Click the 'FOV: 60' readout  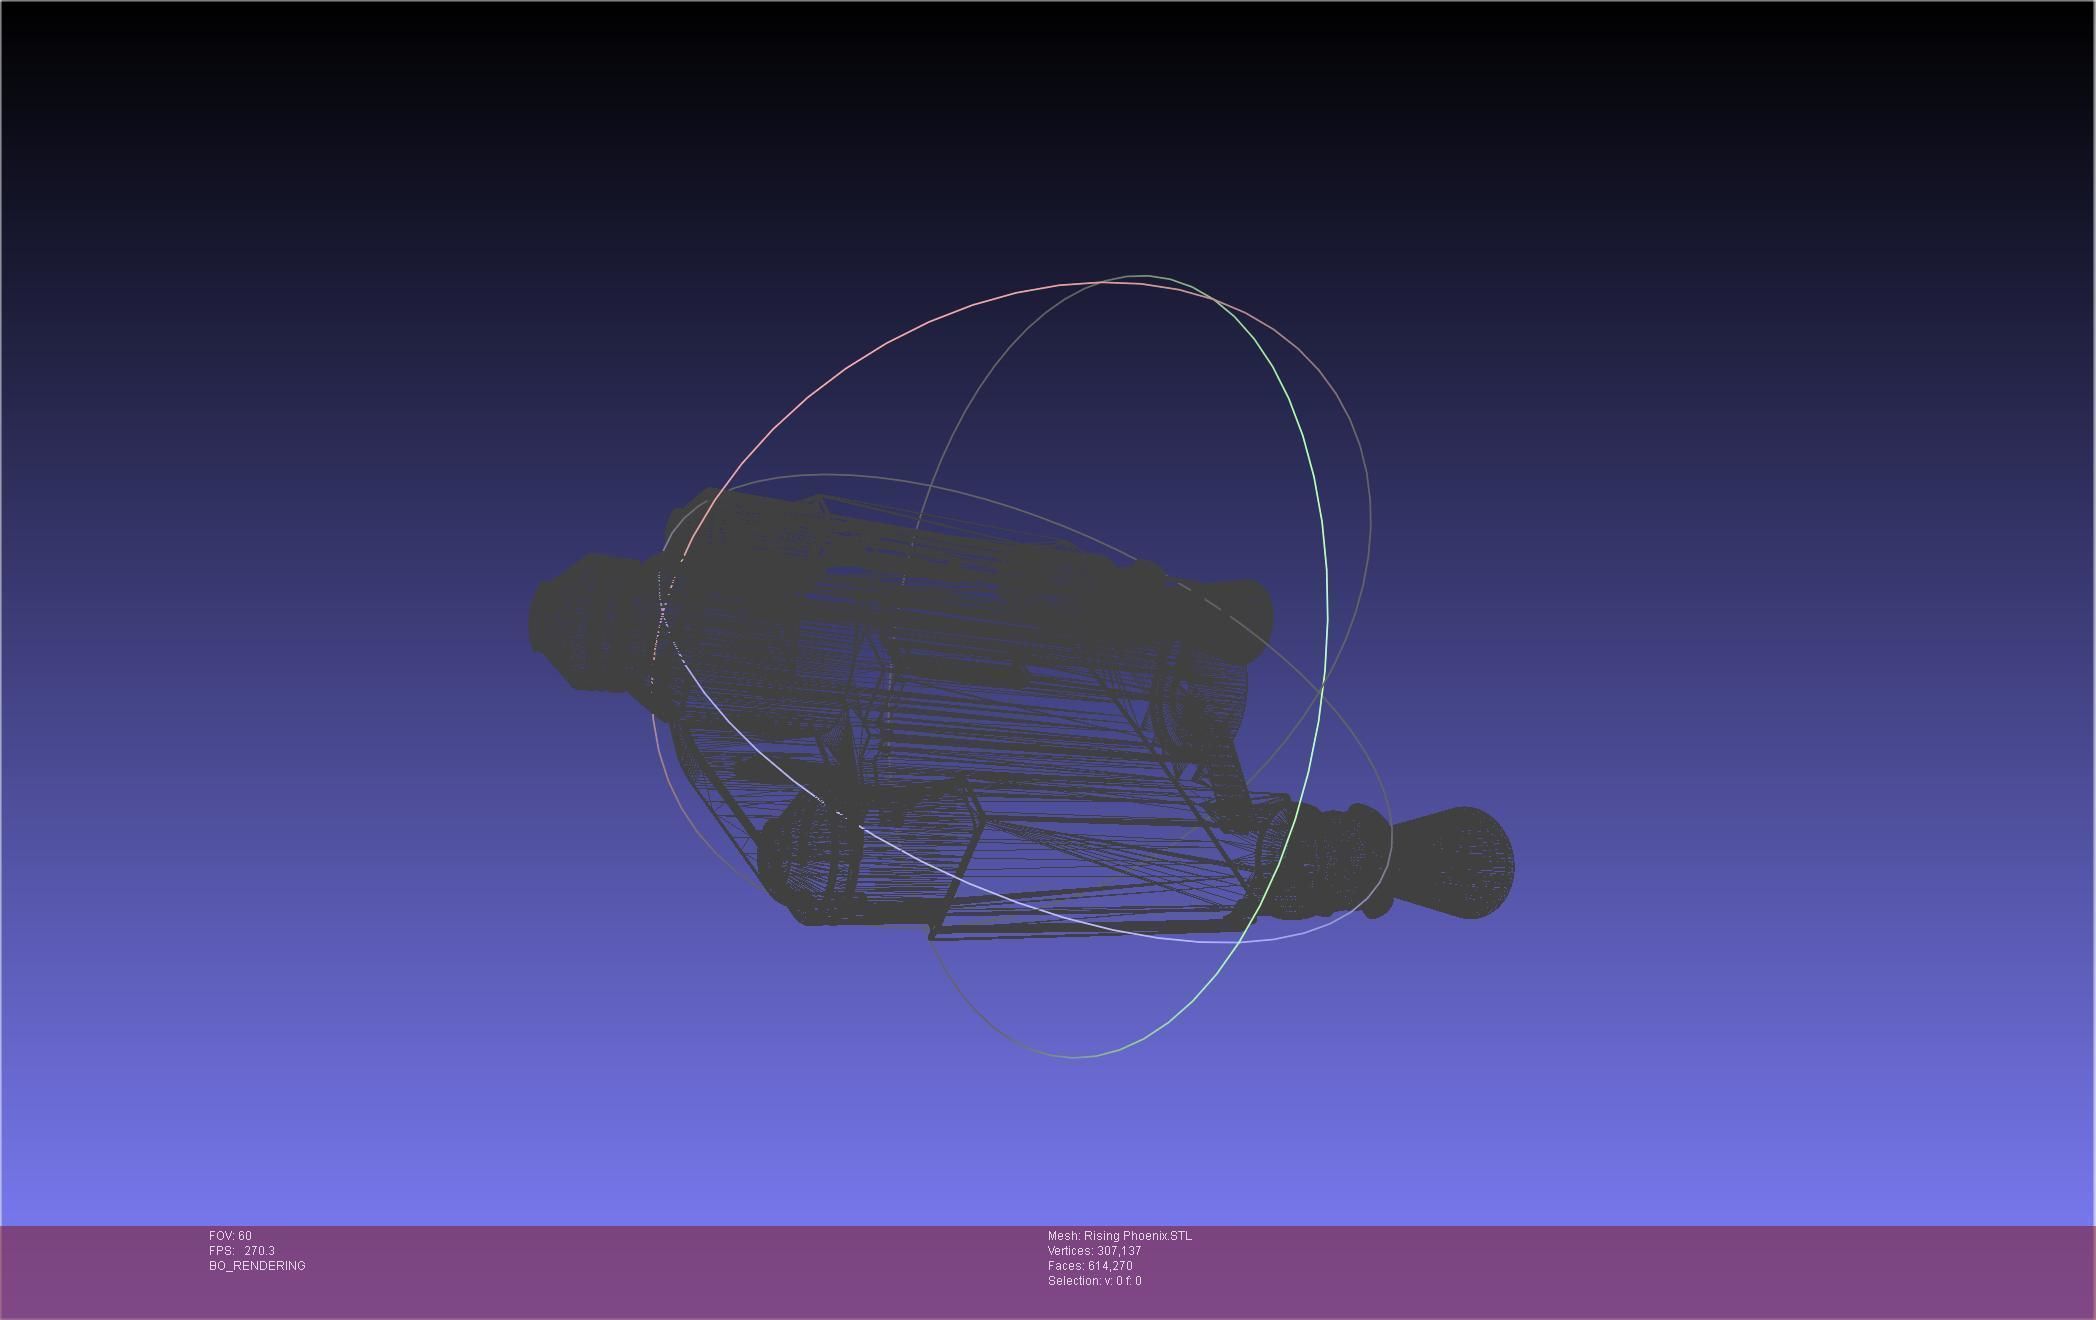click(x=230, y=1236)
